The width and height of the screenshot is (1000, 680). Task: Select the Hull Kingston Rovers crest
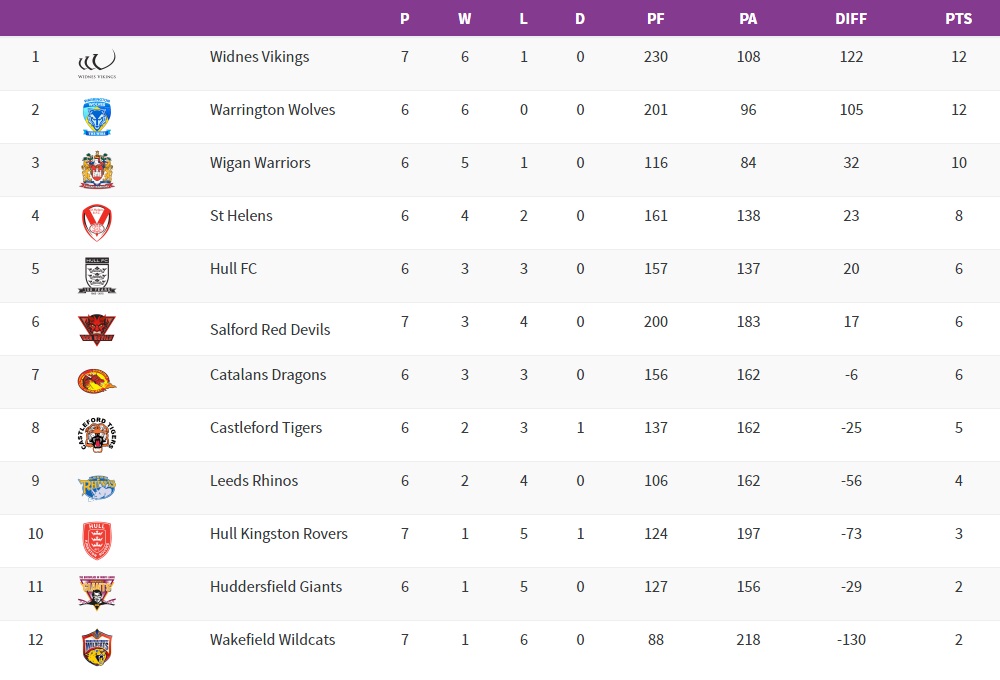tap(97, 540)
